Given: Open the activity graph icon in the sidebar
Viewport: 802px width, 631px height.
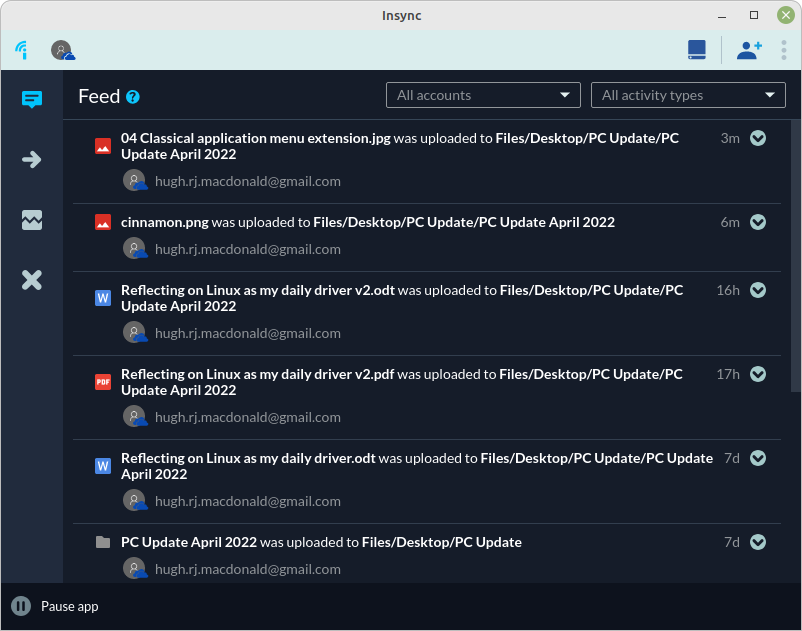Looking at the screenshot, I should coord(31,220).
